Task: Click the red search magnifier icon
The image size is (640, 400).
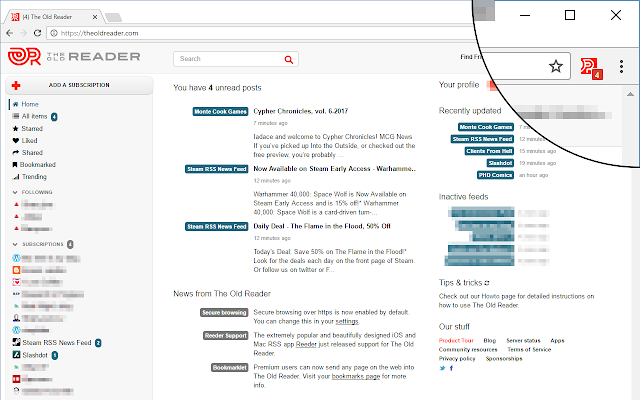Action: click(289, 60)
